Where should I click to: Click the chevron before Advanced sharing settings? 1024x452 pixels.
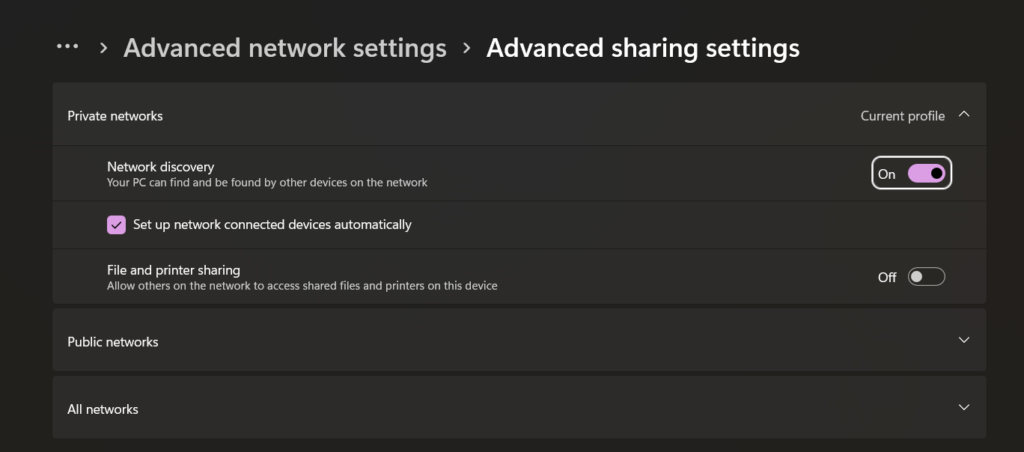[466, 48]
